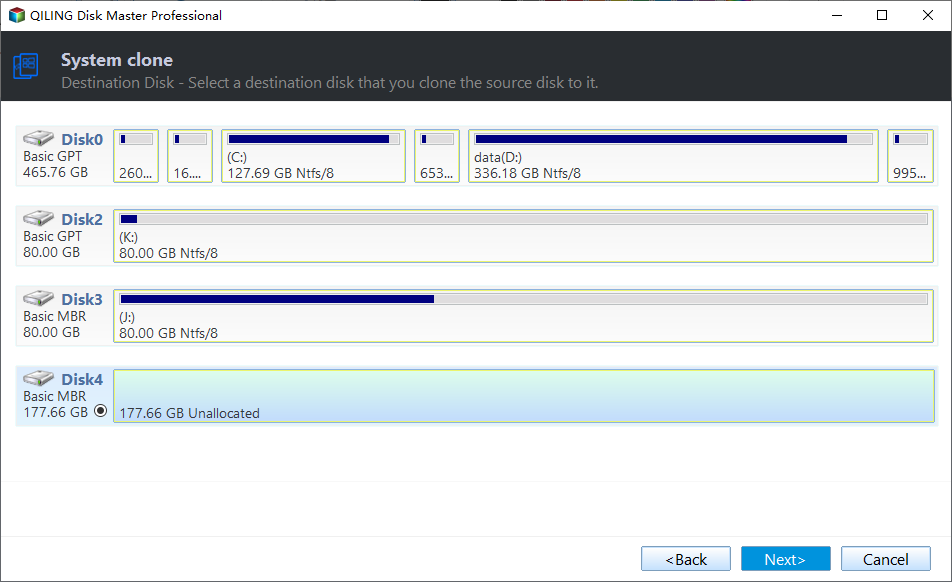Click the Disk0 drive icon
The height and width of the screenshot is (582, 952).
click(x=38, y=138)
